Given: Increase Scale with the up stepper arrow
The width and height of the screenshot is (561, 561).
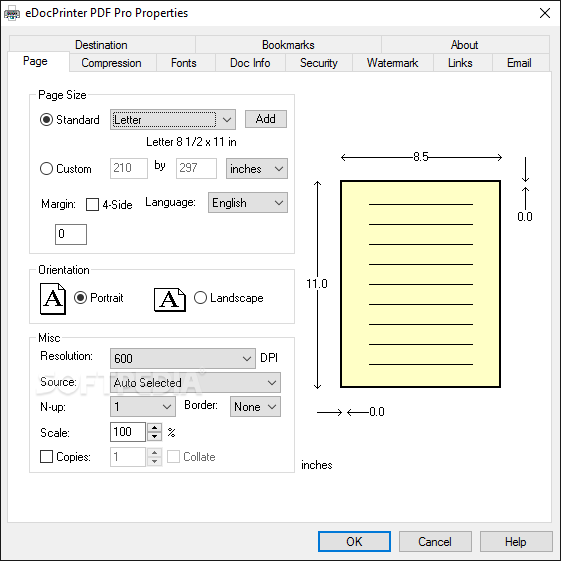Looking at the screenshot, I should (x=155, y=428).
